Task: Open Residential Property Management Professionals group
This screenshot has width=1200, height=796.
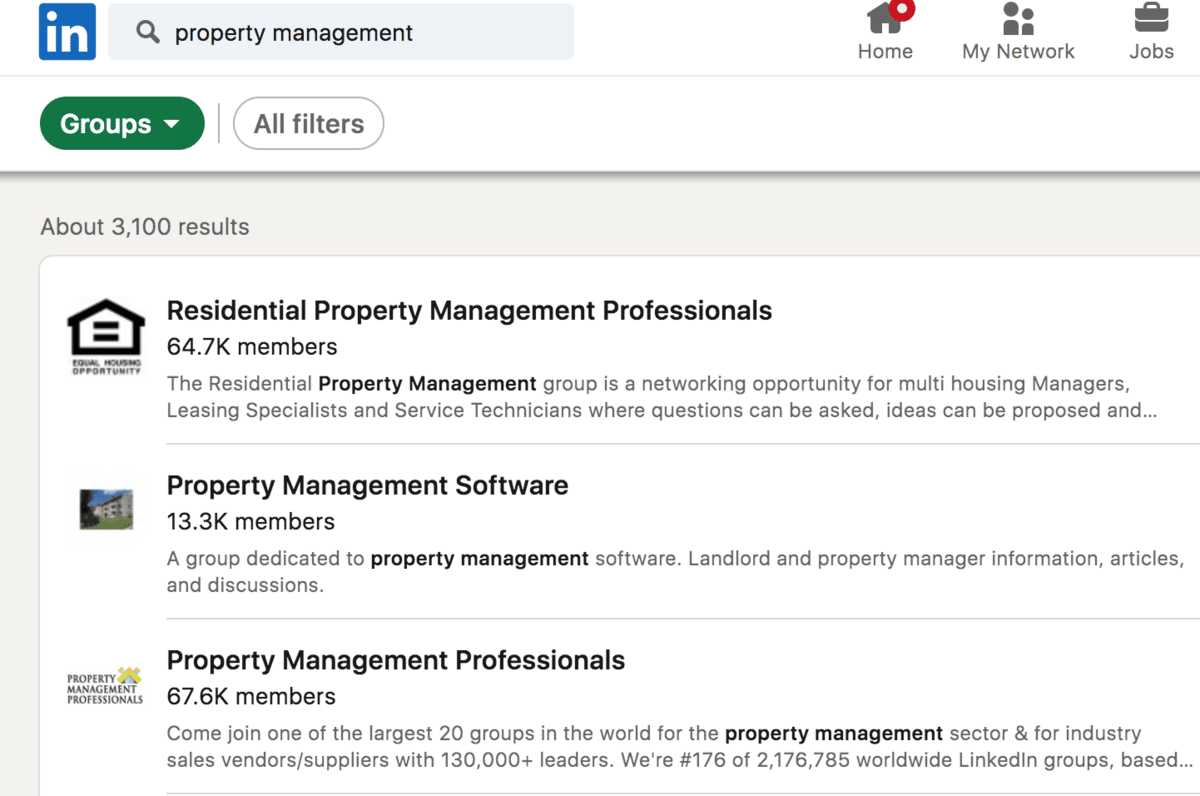Action: click(469, 311)
